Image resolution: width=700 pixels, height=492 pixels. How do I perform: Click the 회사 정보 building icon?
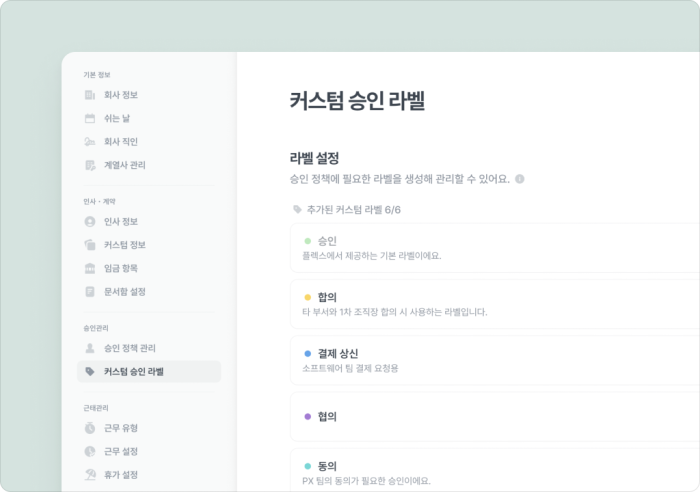click(x=90, y=95)
